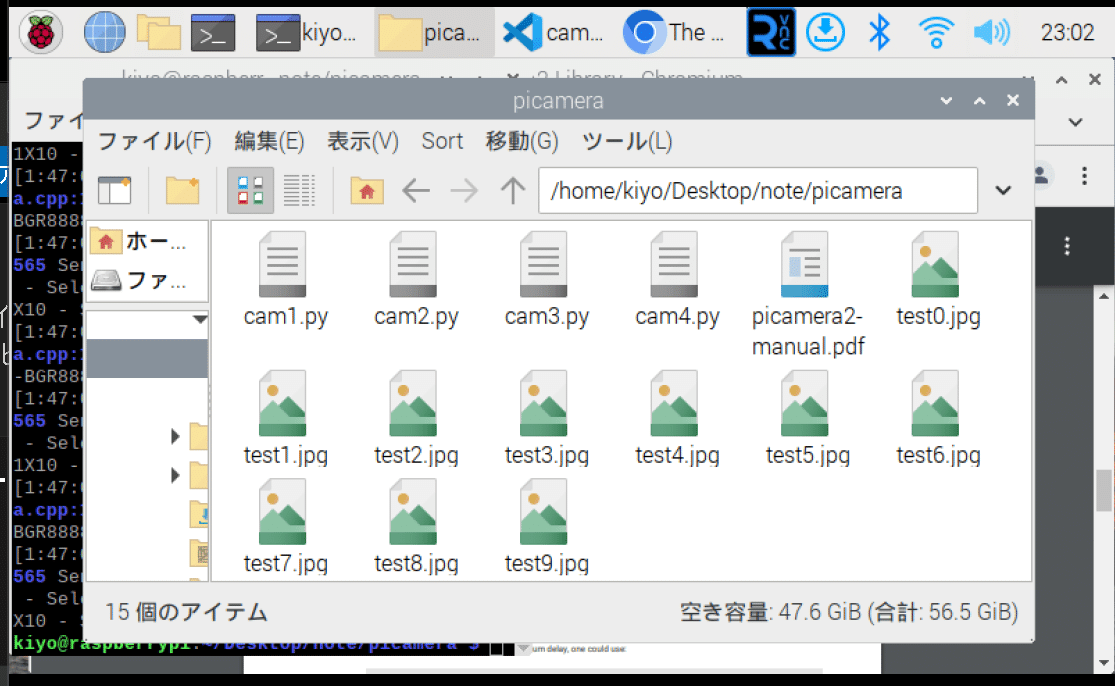Image resolution: width=1115 pixels, height=686 pixels.
Task: Open the volume slider from the taskbar
Action: 990,31
